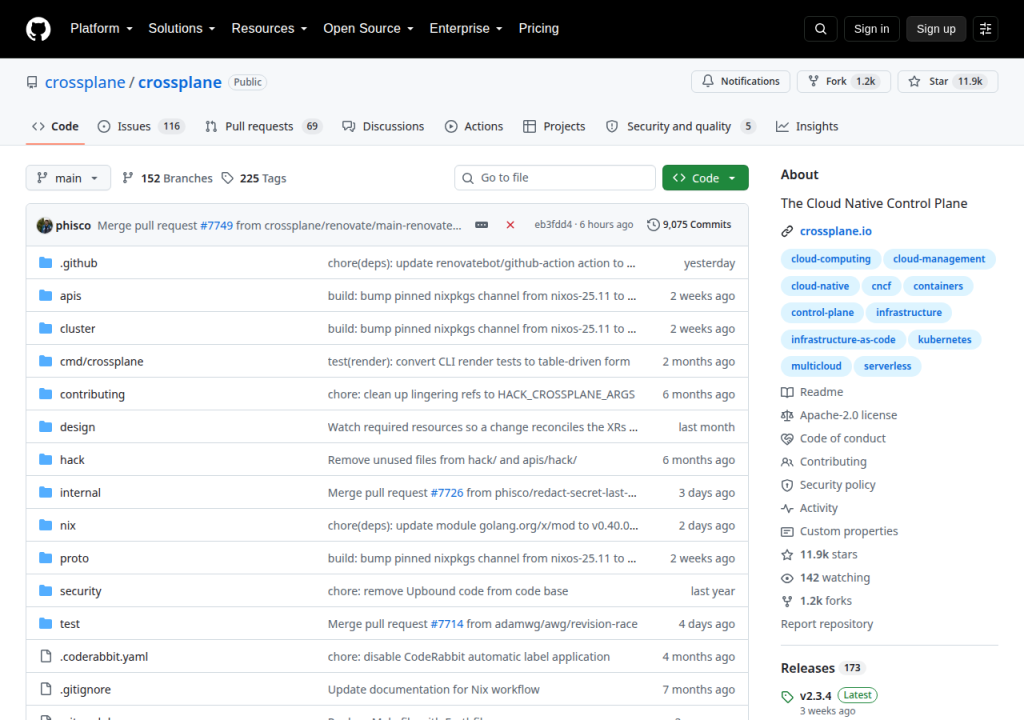Open the GitHub home logo
Viewport: 1024px width, 720px height.
38,29
